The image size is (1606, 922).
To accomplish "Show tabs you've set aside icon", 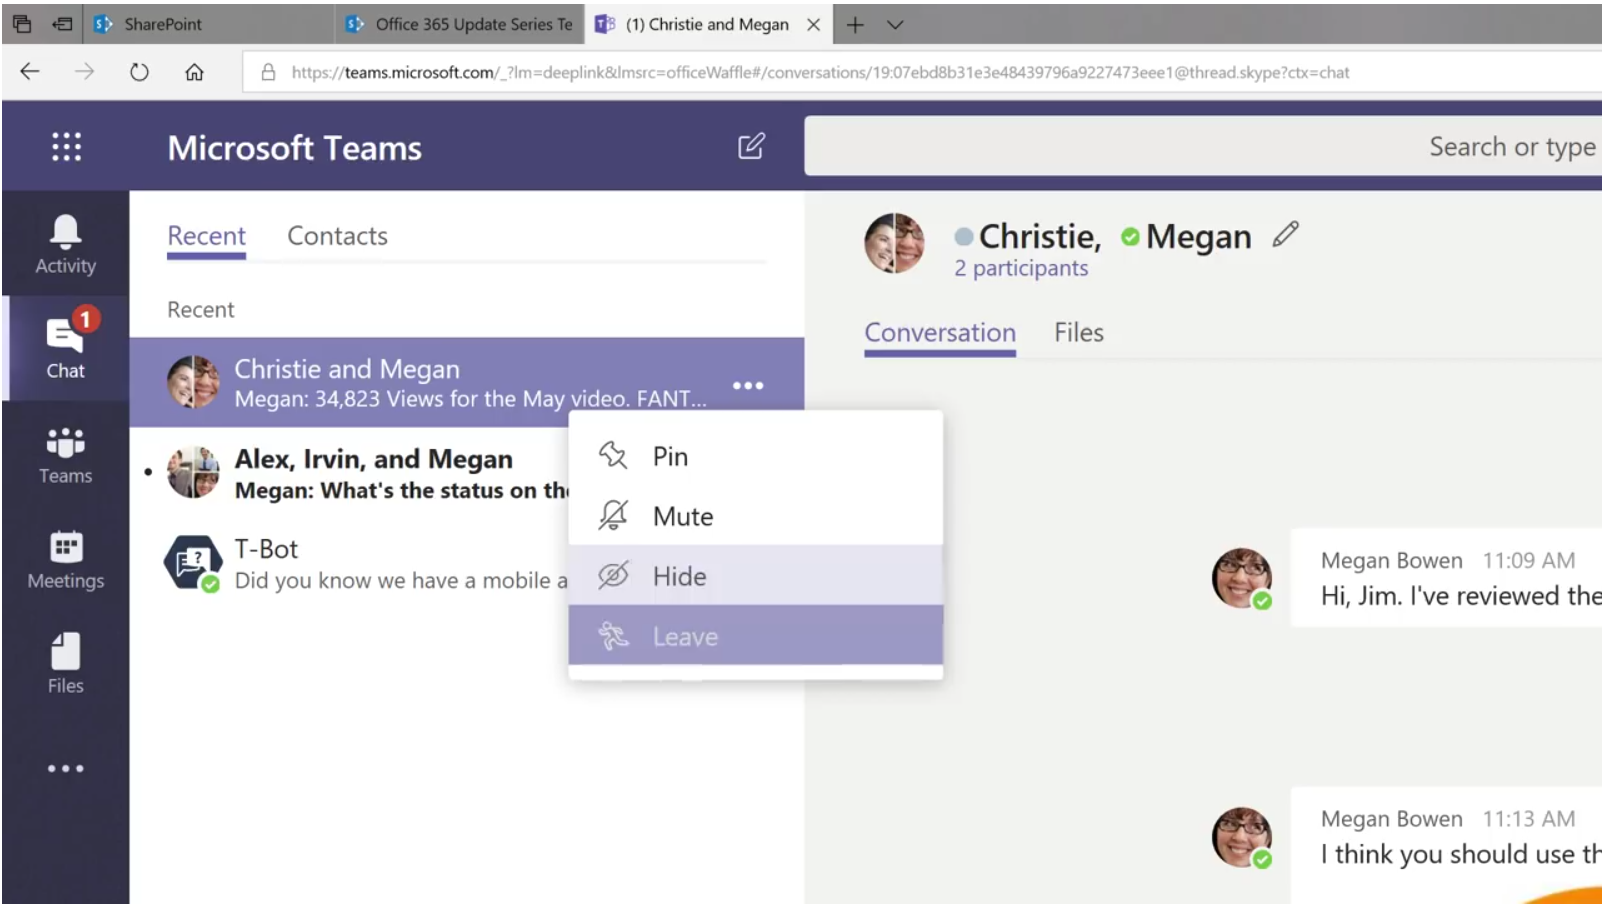I will click(x=22, y=24).
